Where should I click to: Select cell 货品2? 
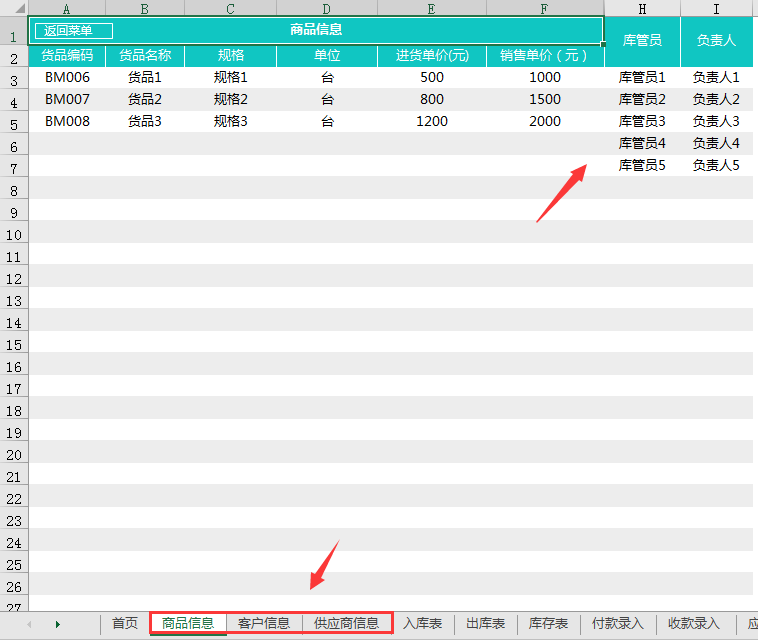(x=145, y=100)
